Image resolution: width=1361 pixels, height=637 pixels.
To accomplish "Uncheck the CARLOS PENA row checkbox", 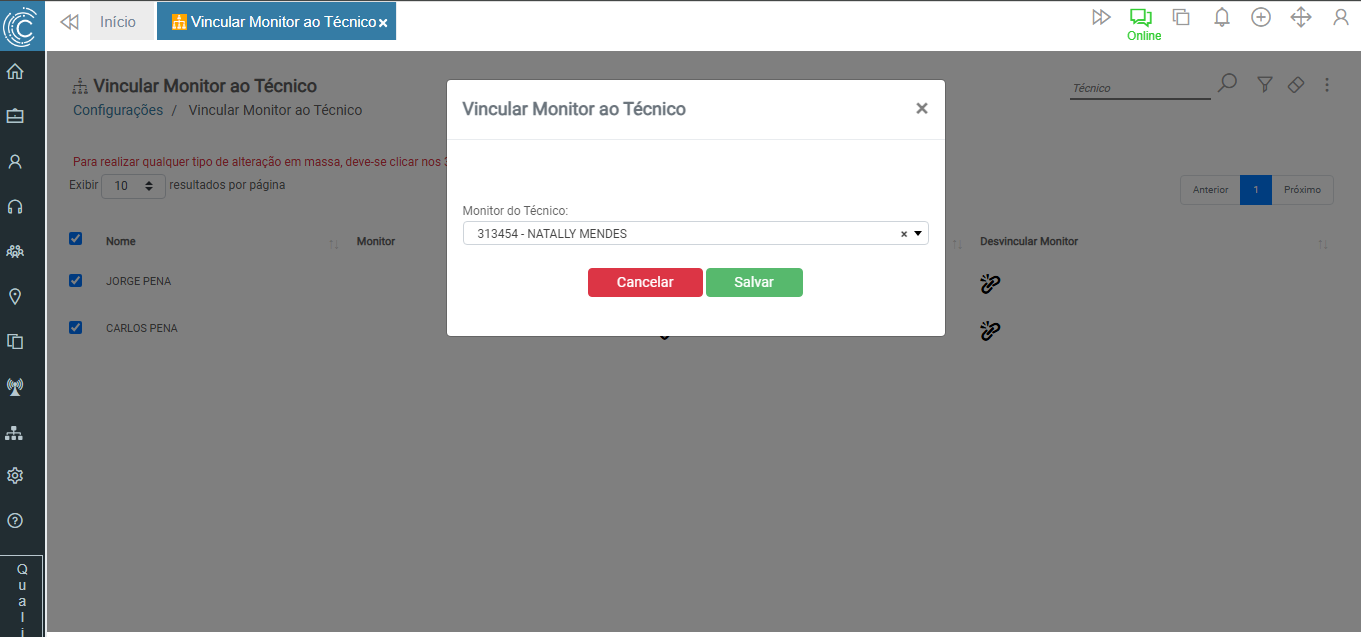I will point(75,328).
